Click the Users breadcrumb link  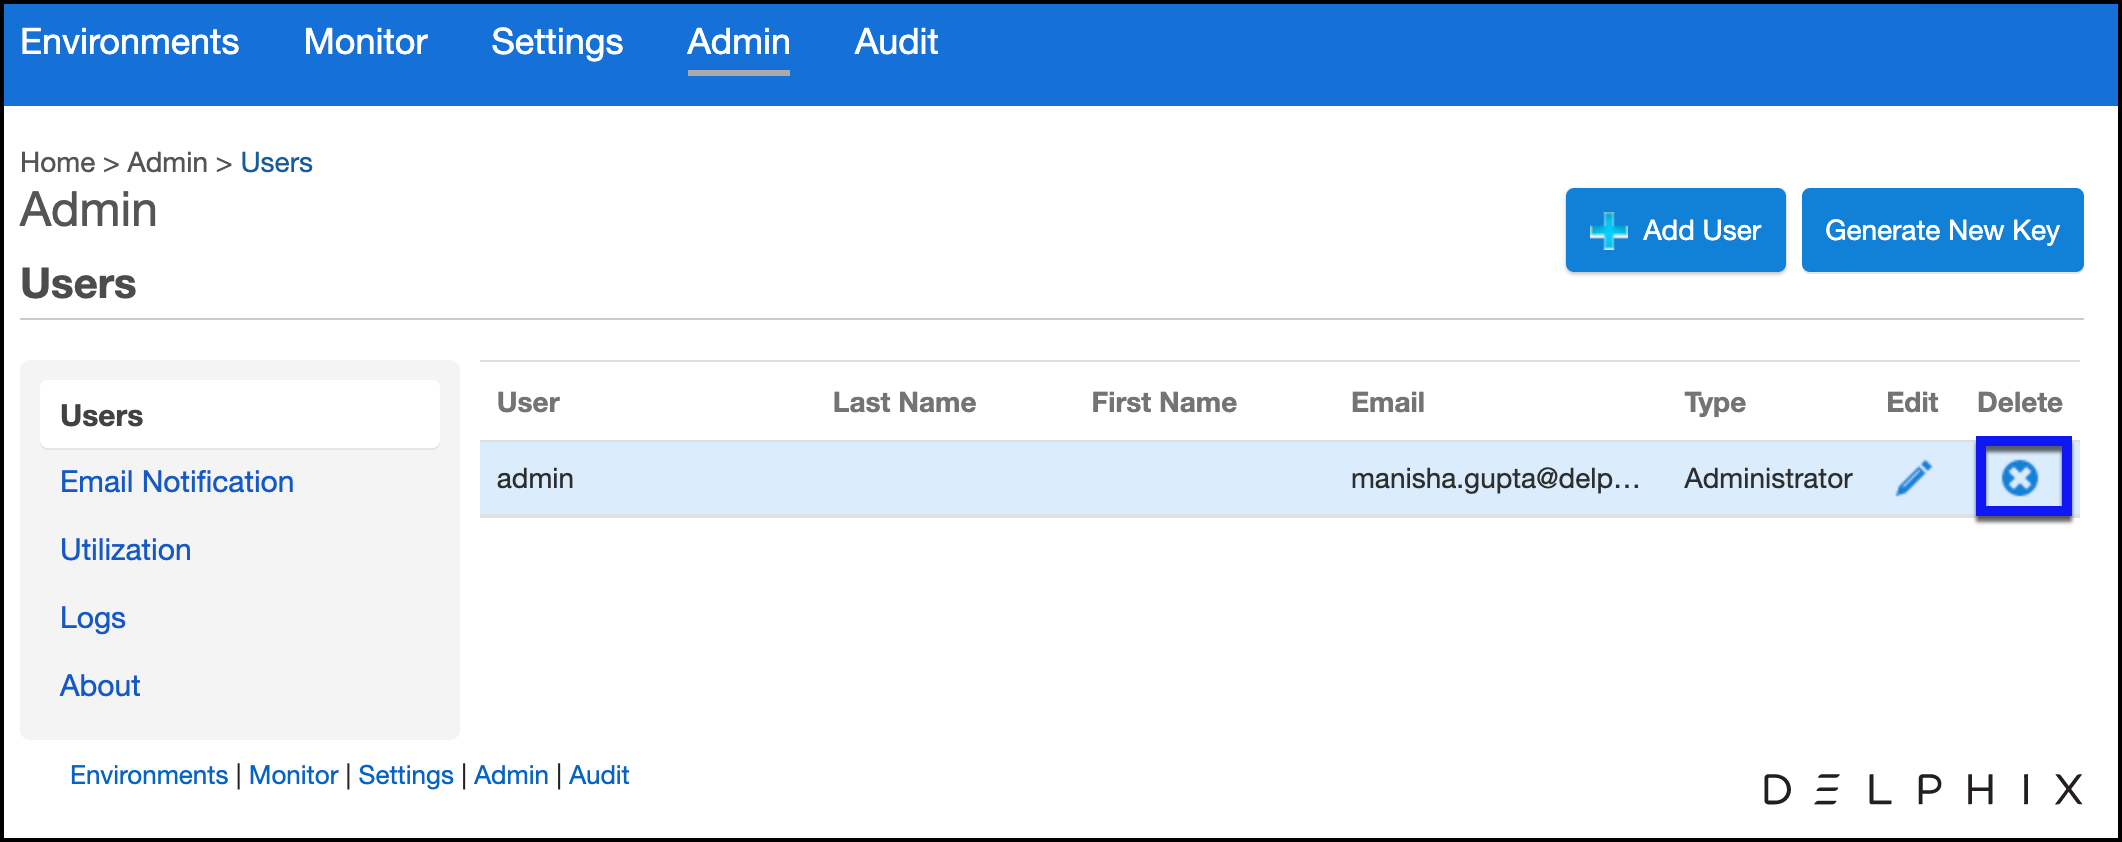tap(276, 163)
